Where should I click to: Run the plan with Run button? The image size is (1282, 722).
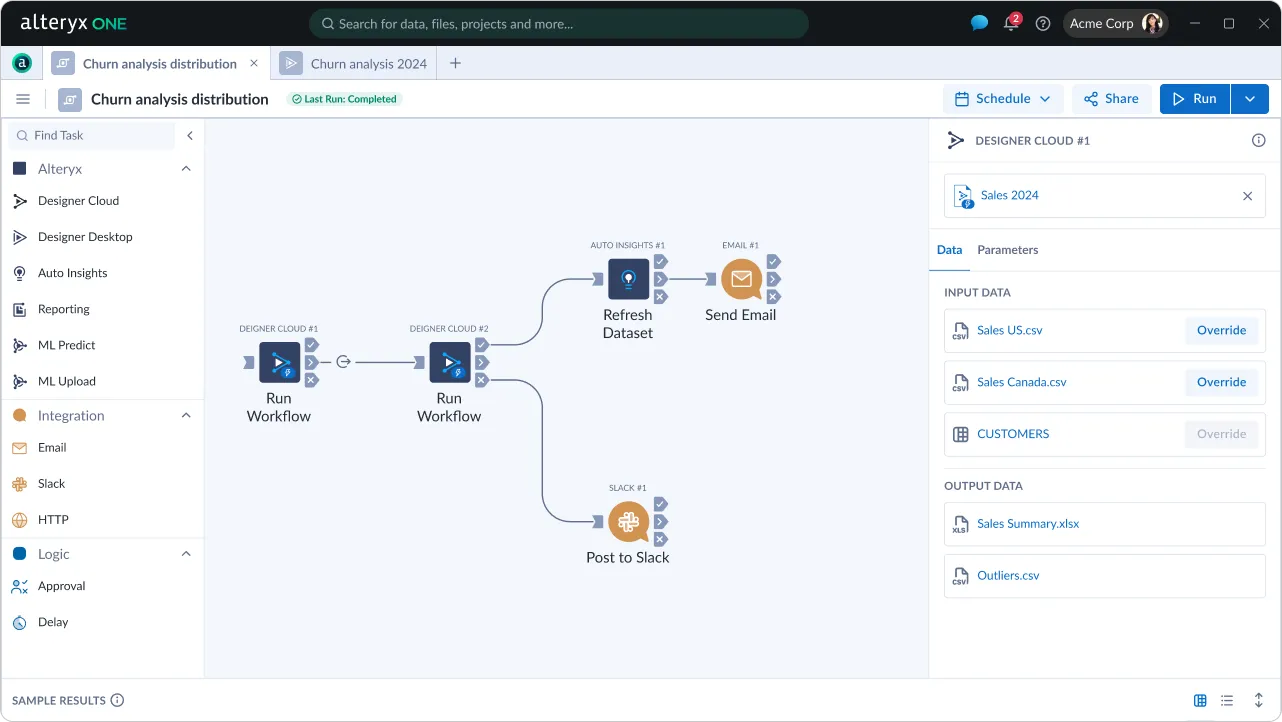click(1195, 99)
